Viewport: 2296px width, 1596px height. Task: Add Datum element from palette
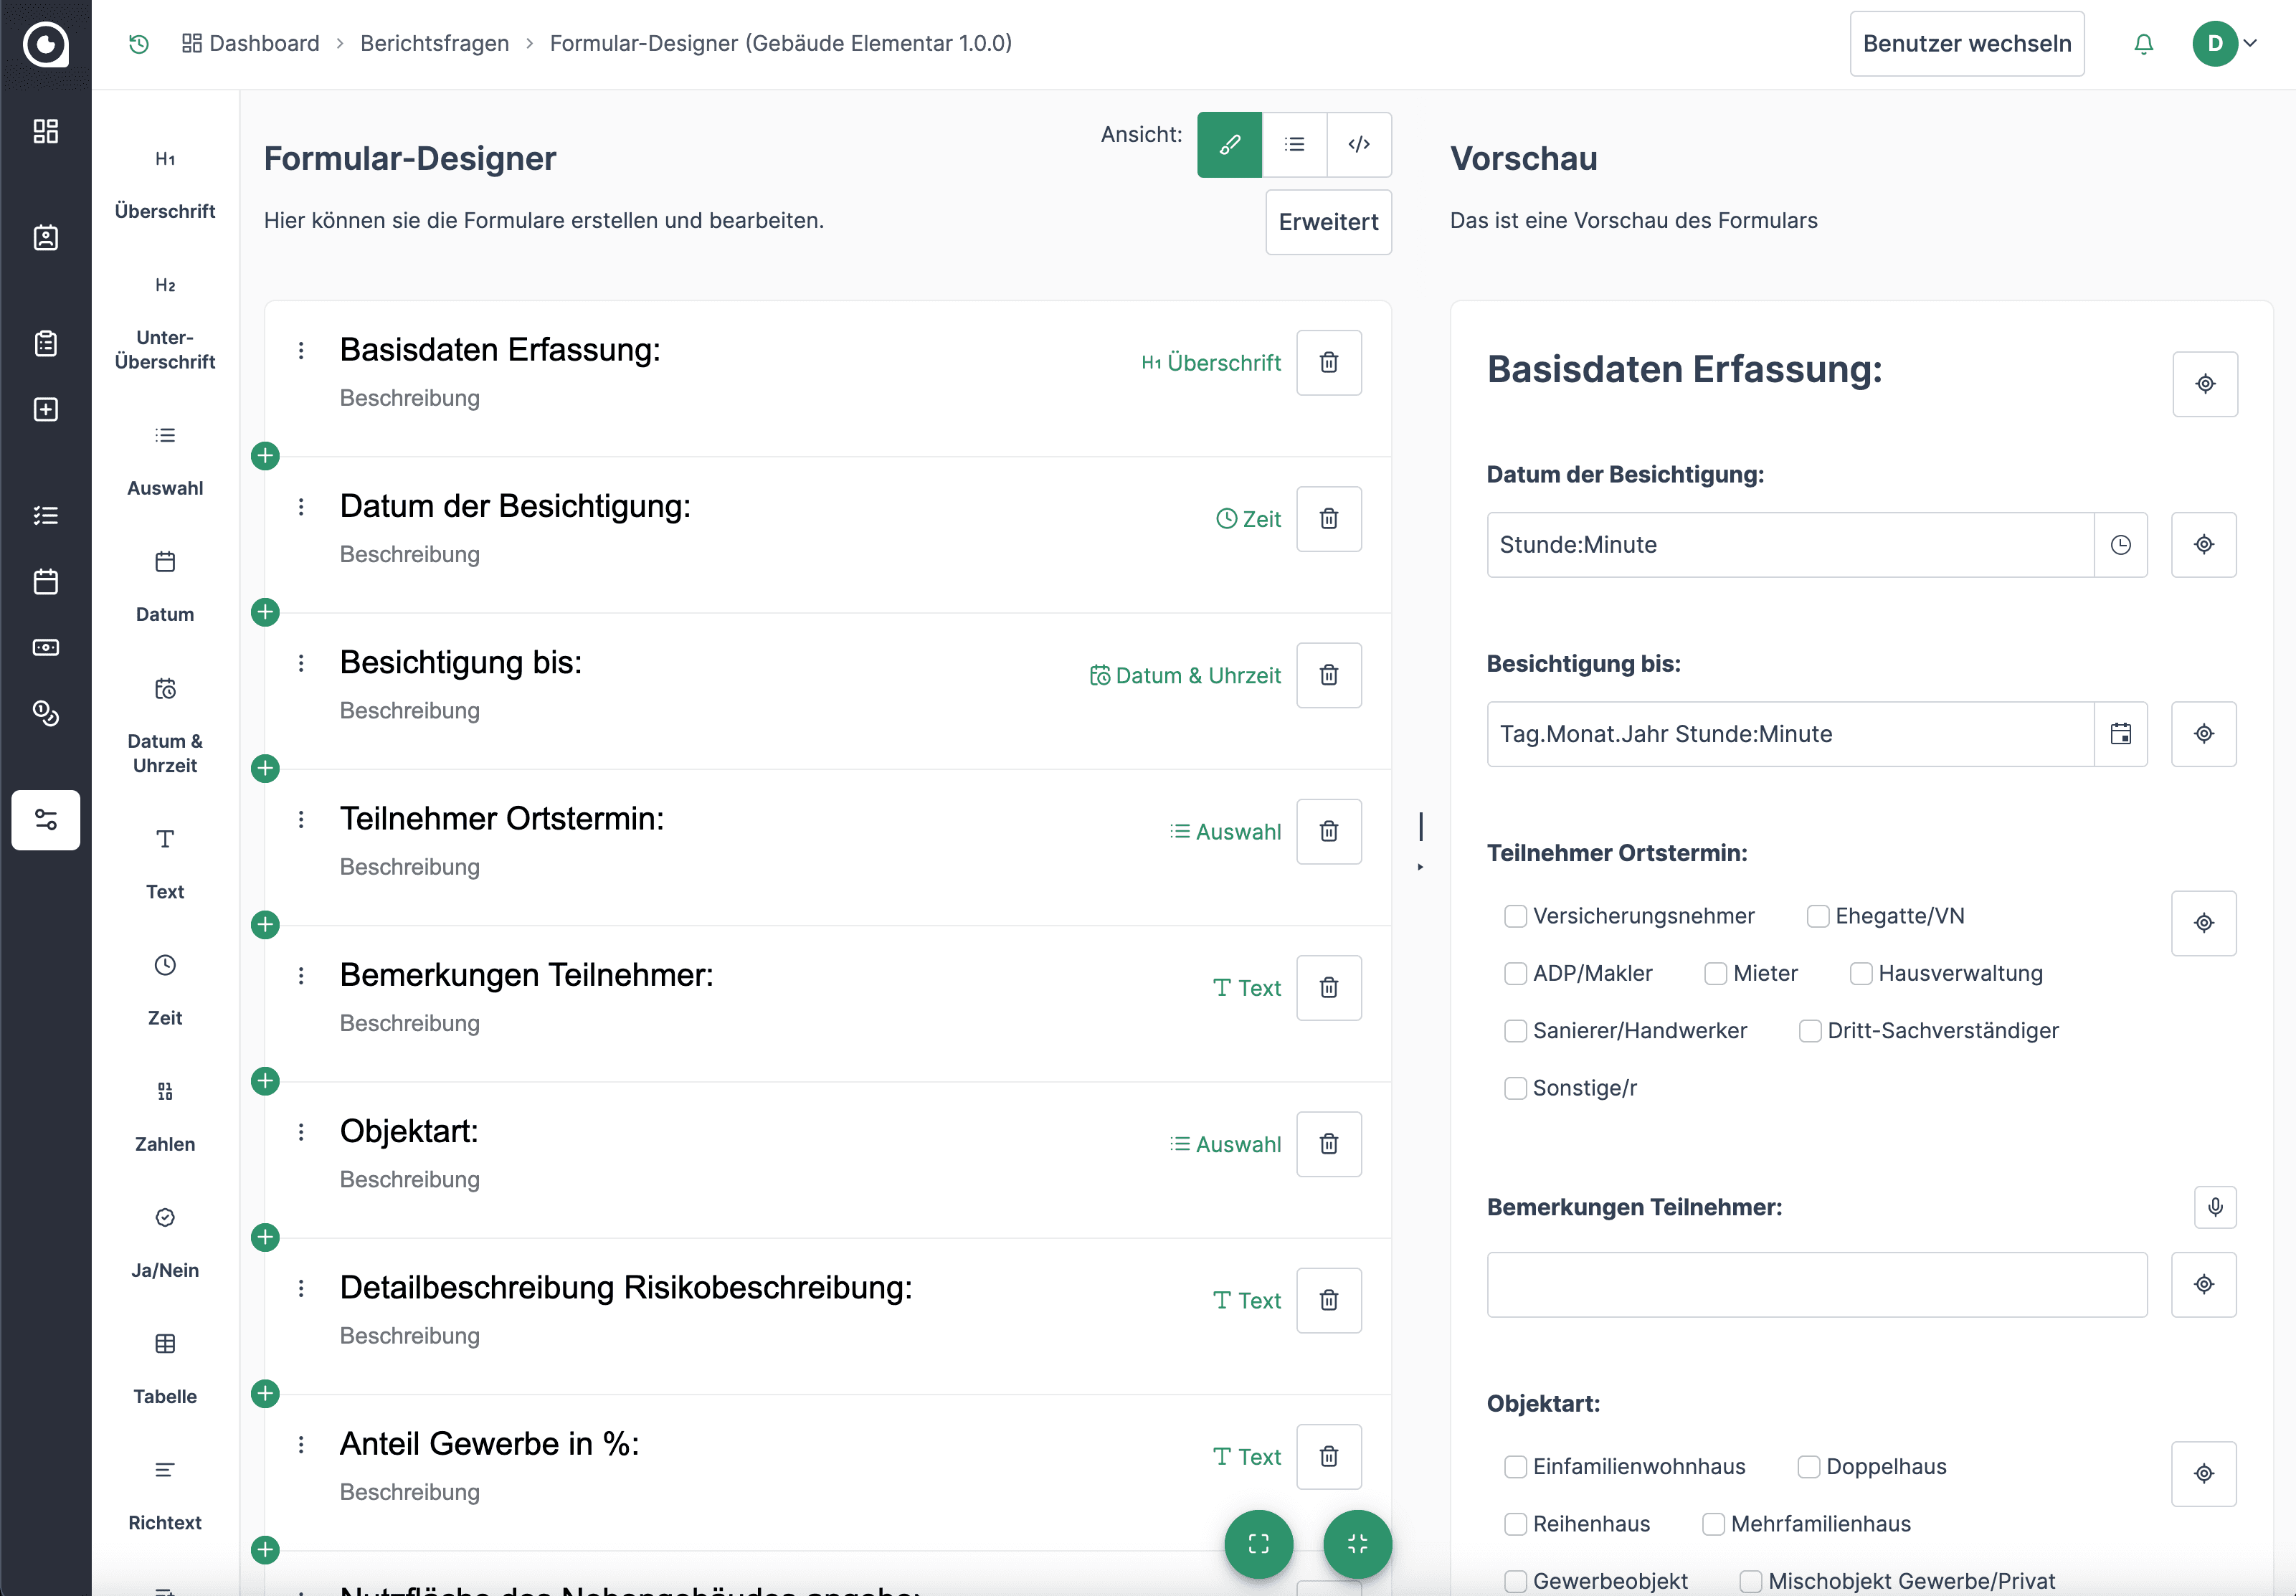coord(165,587)
